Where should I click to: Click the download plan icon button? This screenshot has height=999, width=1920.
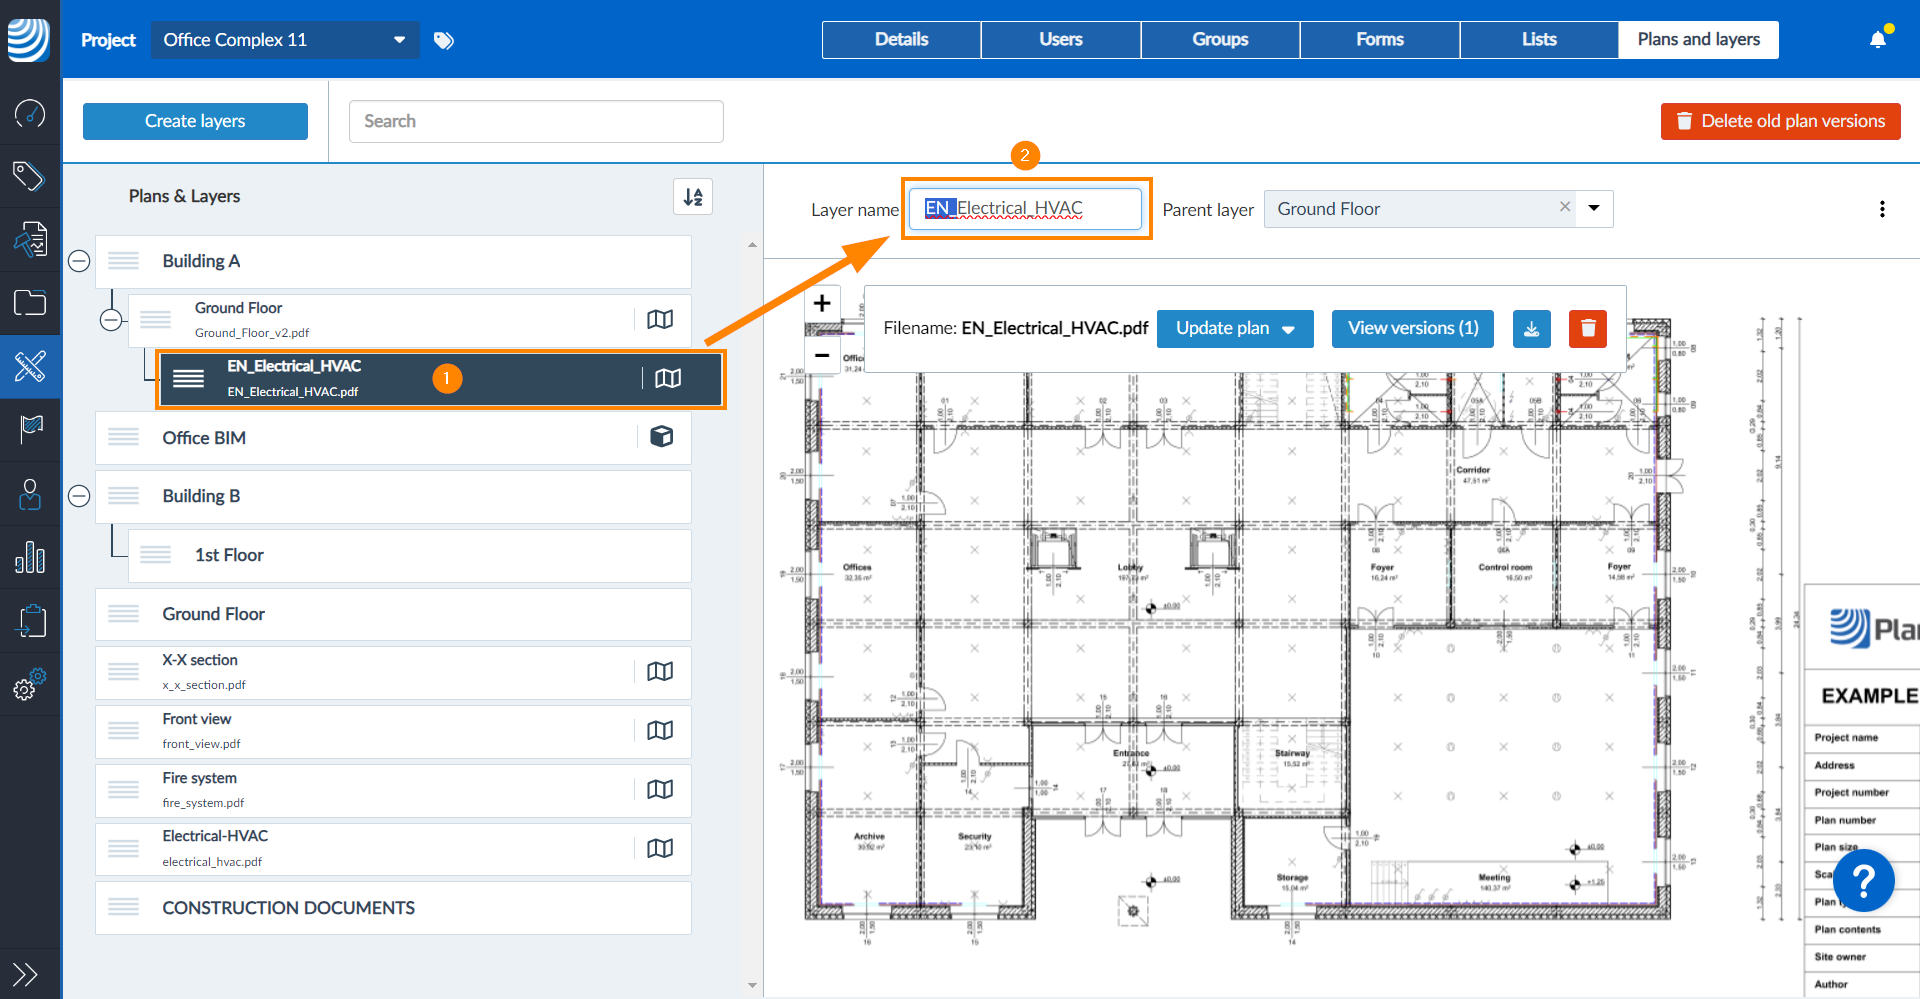[1531, 329]
